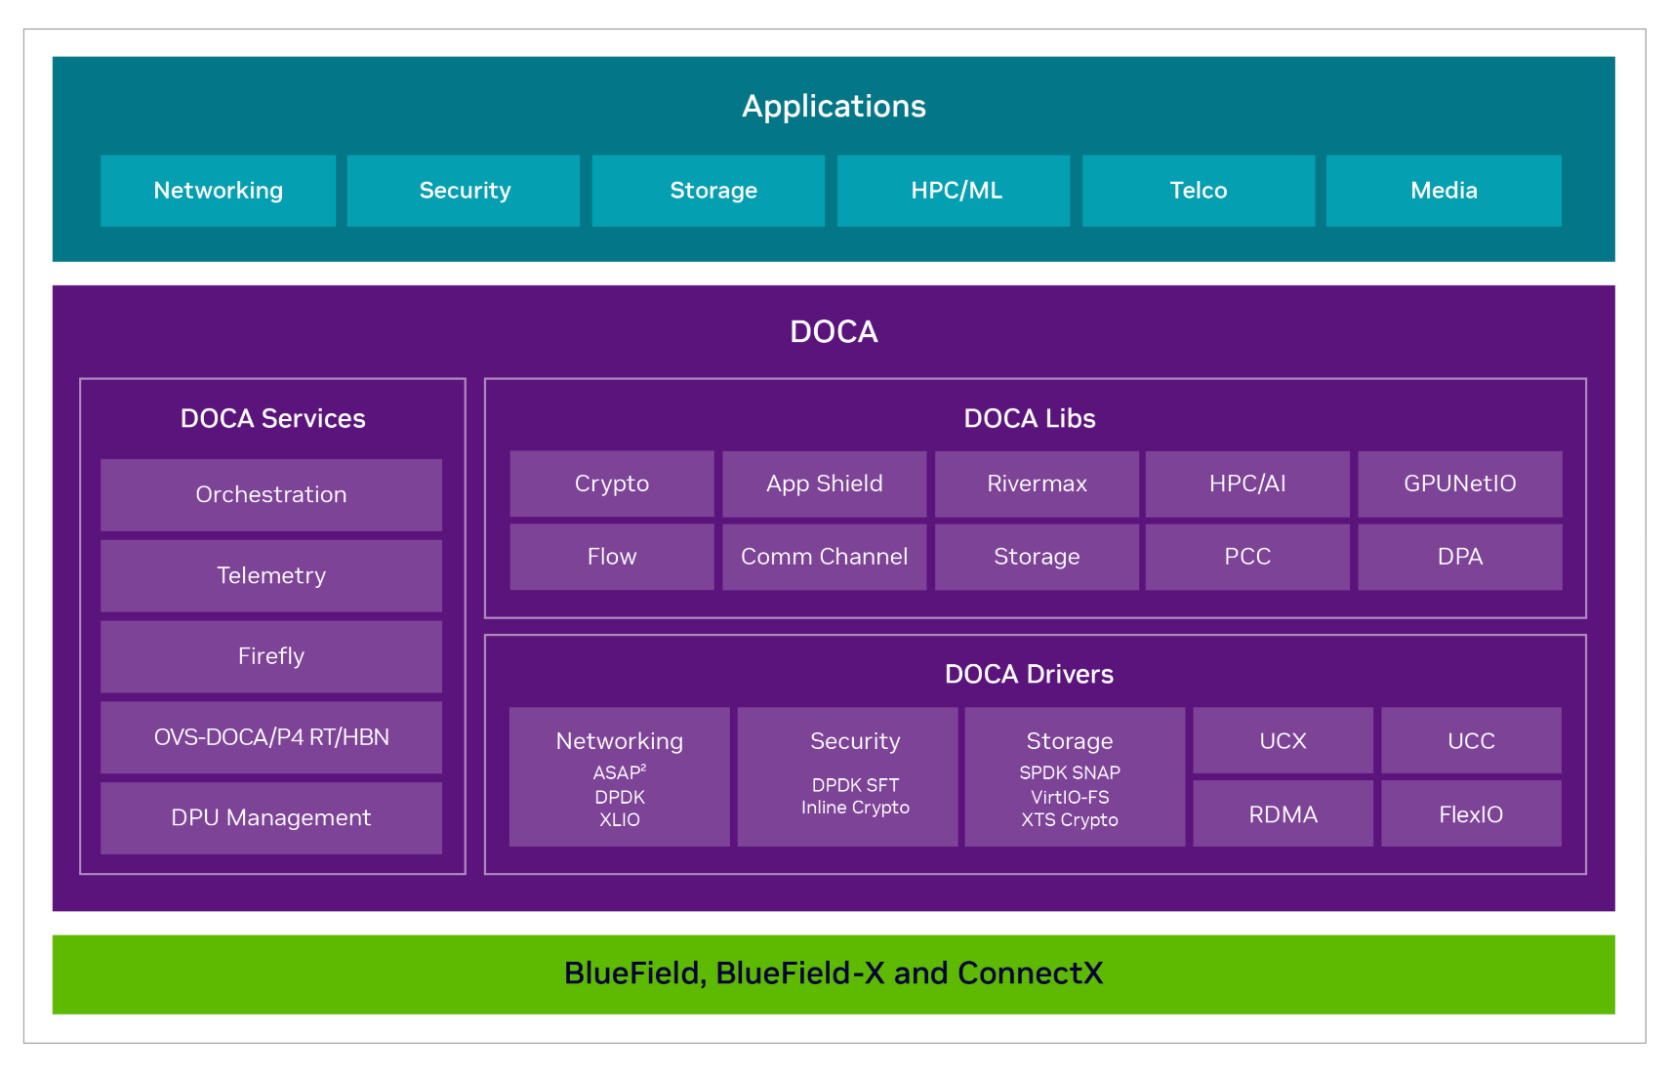The height and width of the screenshot is (1066, 1672).
Task: Click the Telemetry service box
Action: (x=271, y=576)
